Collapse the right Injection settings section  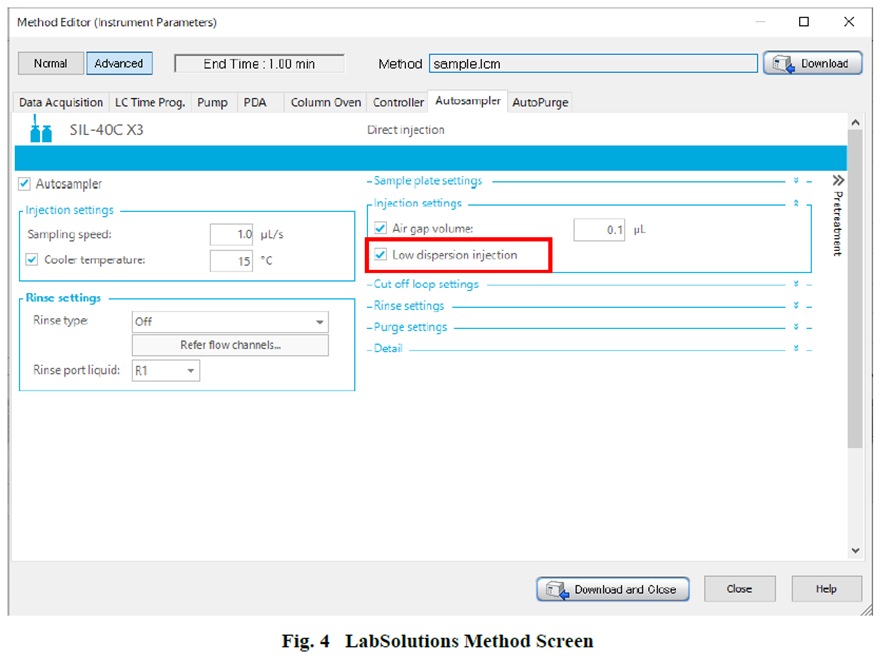[x=796, y=203]
